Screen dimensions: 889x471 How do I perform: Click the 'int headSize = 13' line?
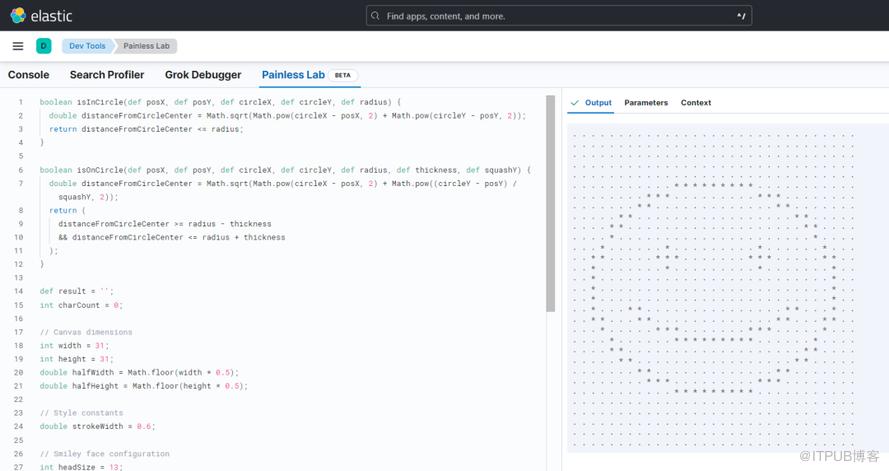[x=81, y=467]
